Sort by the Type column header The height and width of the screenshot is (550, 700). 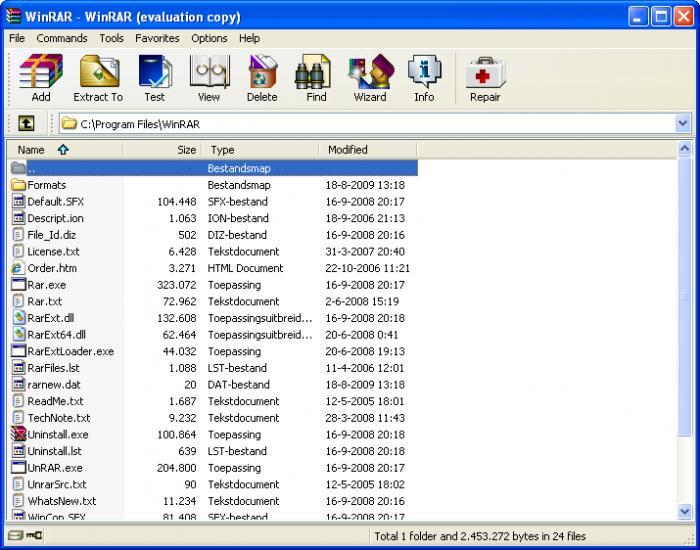(x=260, y=150)
